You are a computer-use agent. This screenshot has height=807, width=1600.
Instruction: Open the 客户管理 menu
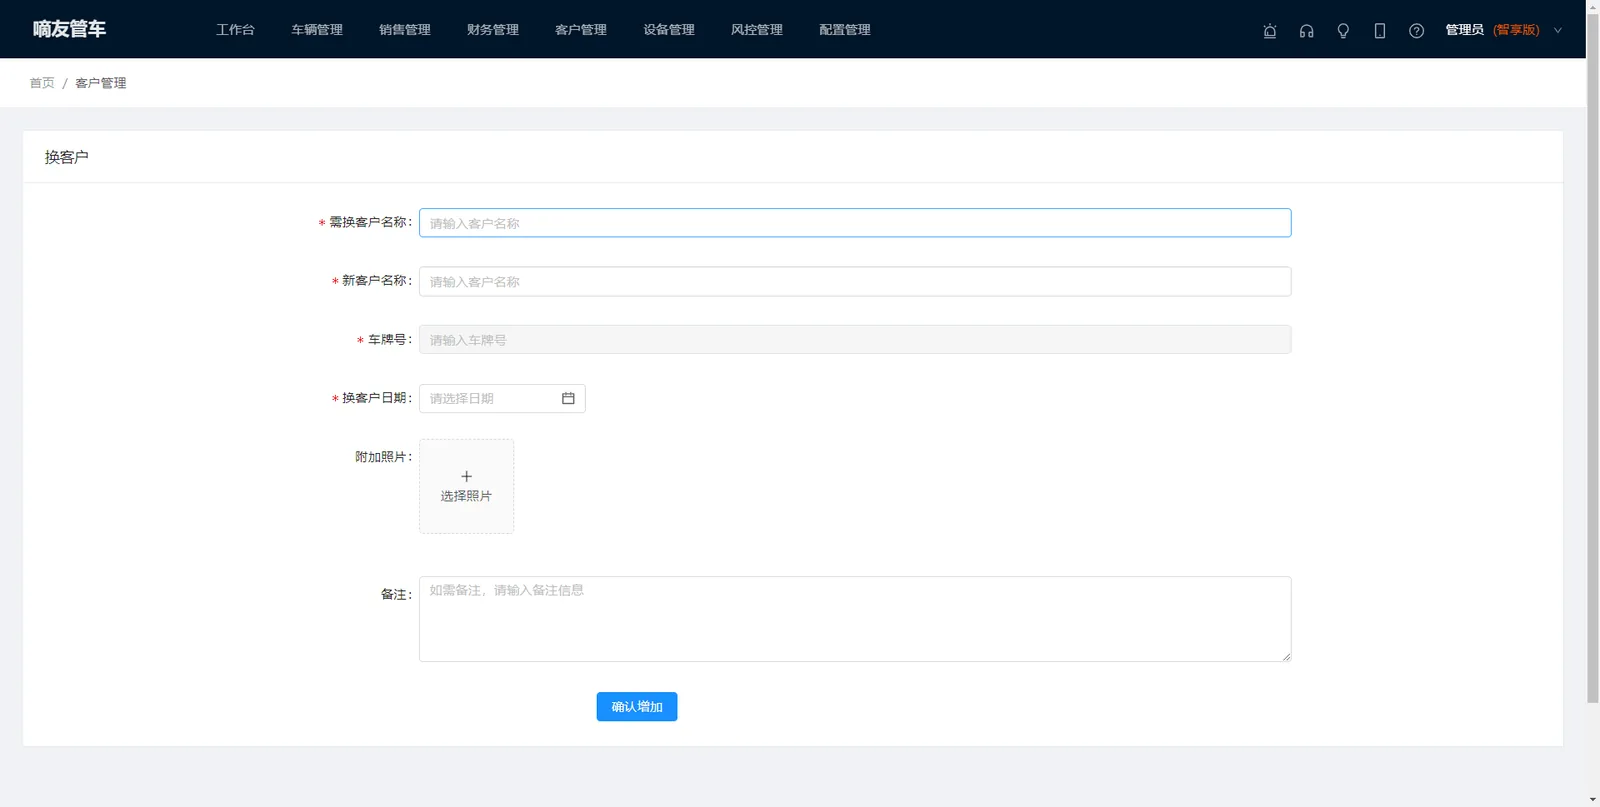[x=581, y=30]
